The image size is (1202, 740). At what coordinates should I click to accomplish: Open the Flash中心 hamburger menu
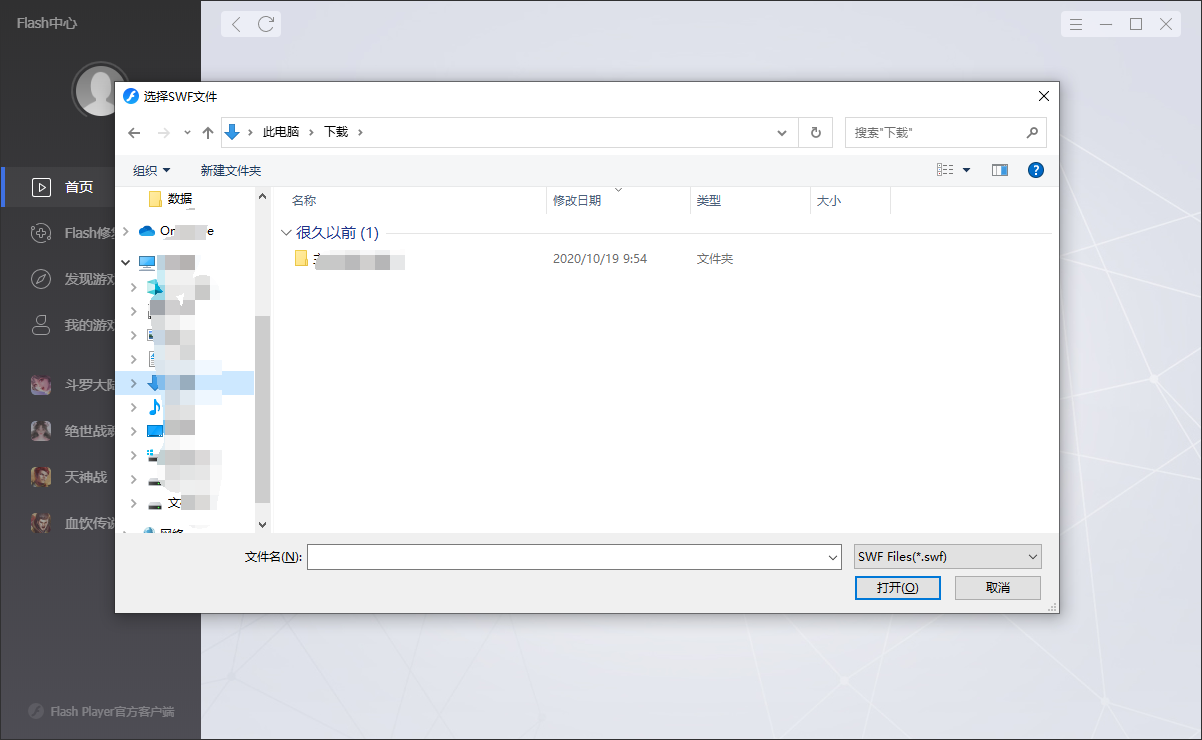pyautogui.click(x=1076, y=24)
